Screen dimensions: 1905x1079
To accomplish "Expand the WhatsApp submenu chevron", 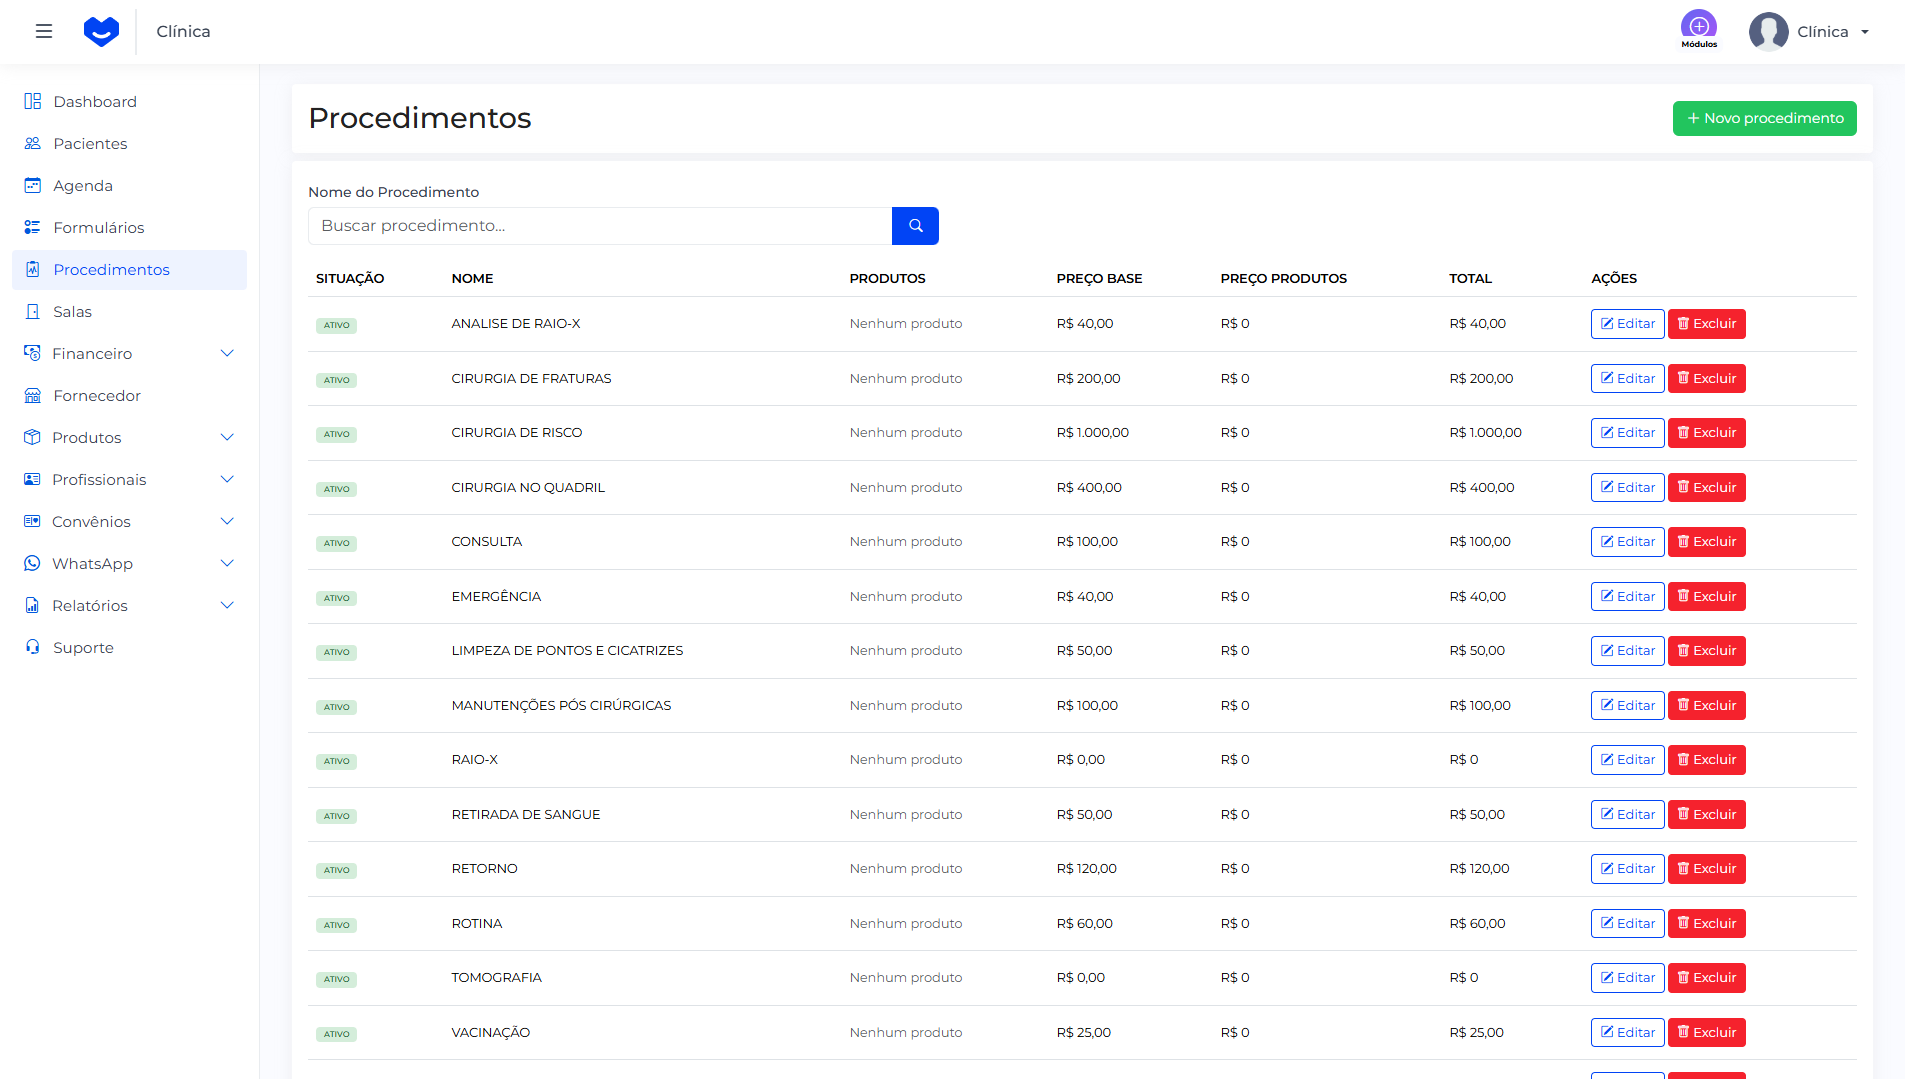I will click(x=227, y=564).
